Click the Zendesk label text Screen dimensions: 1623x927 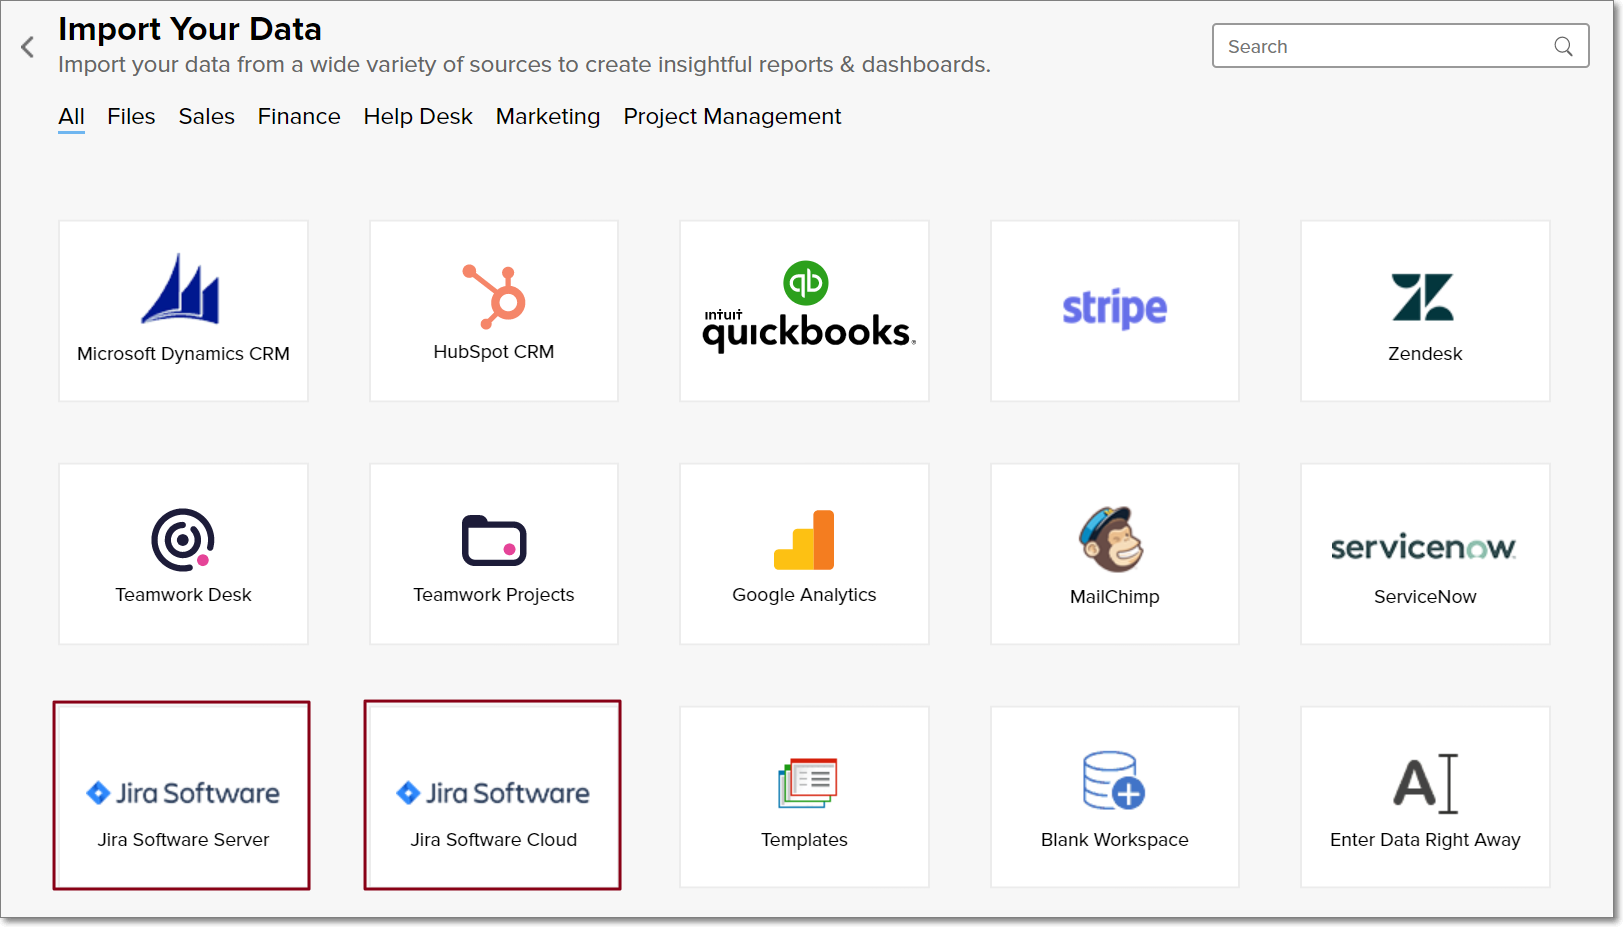tap(1425, 354)
